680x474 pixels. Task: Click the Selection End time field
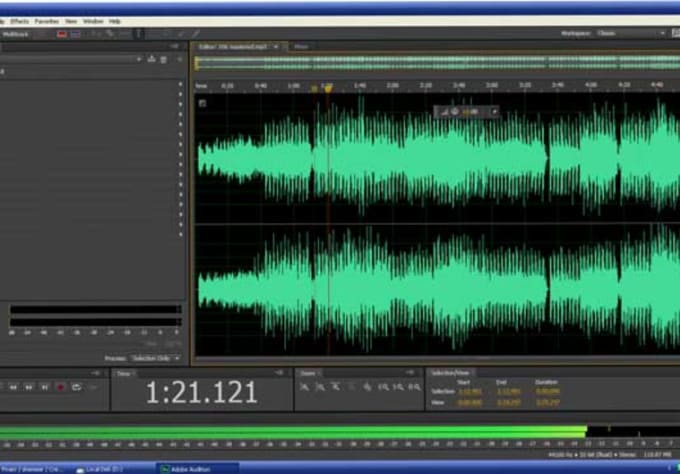click(508, 392)
